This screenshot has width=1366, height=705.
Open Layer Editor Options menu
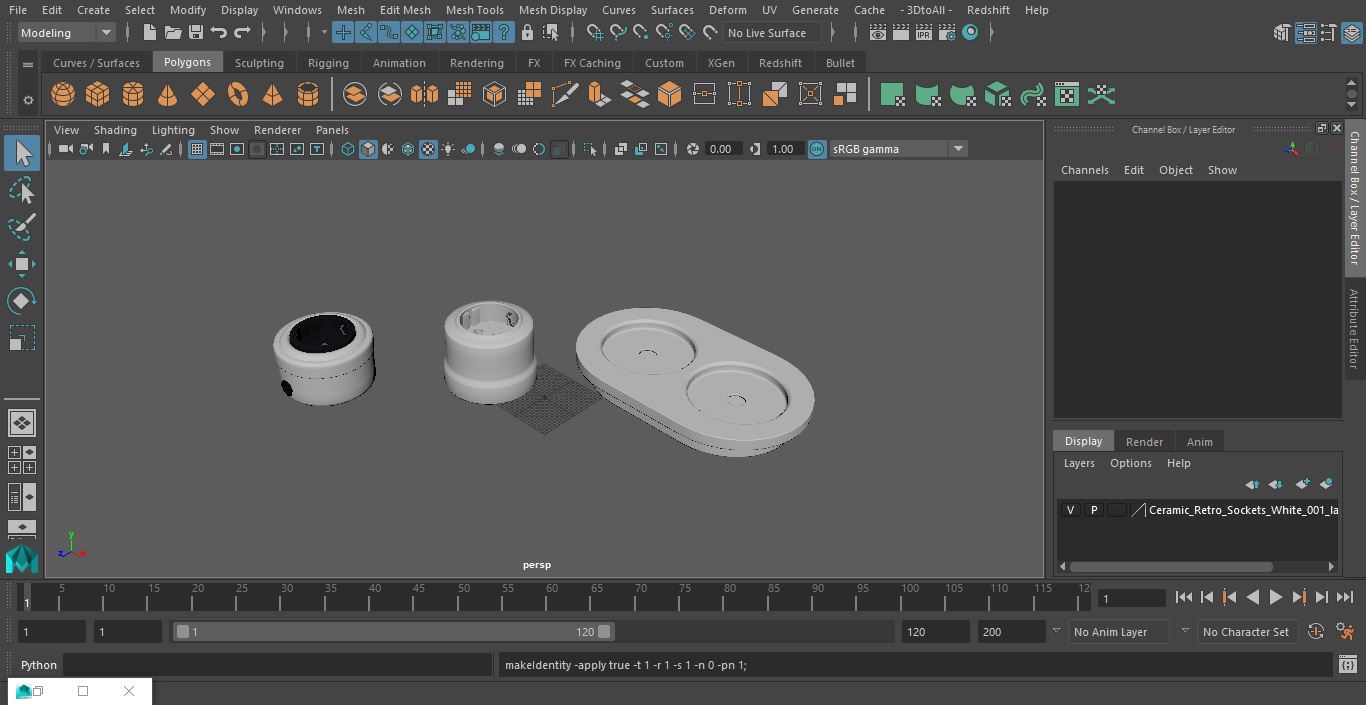pos(1131,463)
